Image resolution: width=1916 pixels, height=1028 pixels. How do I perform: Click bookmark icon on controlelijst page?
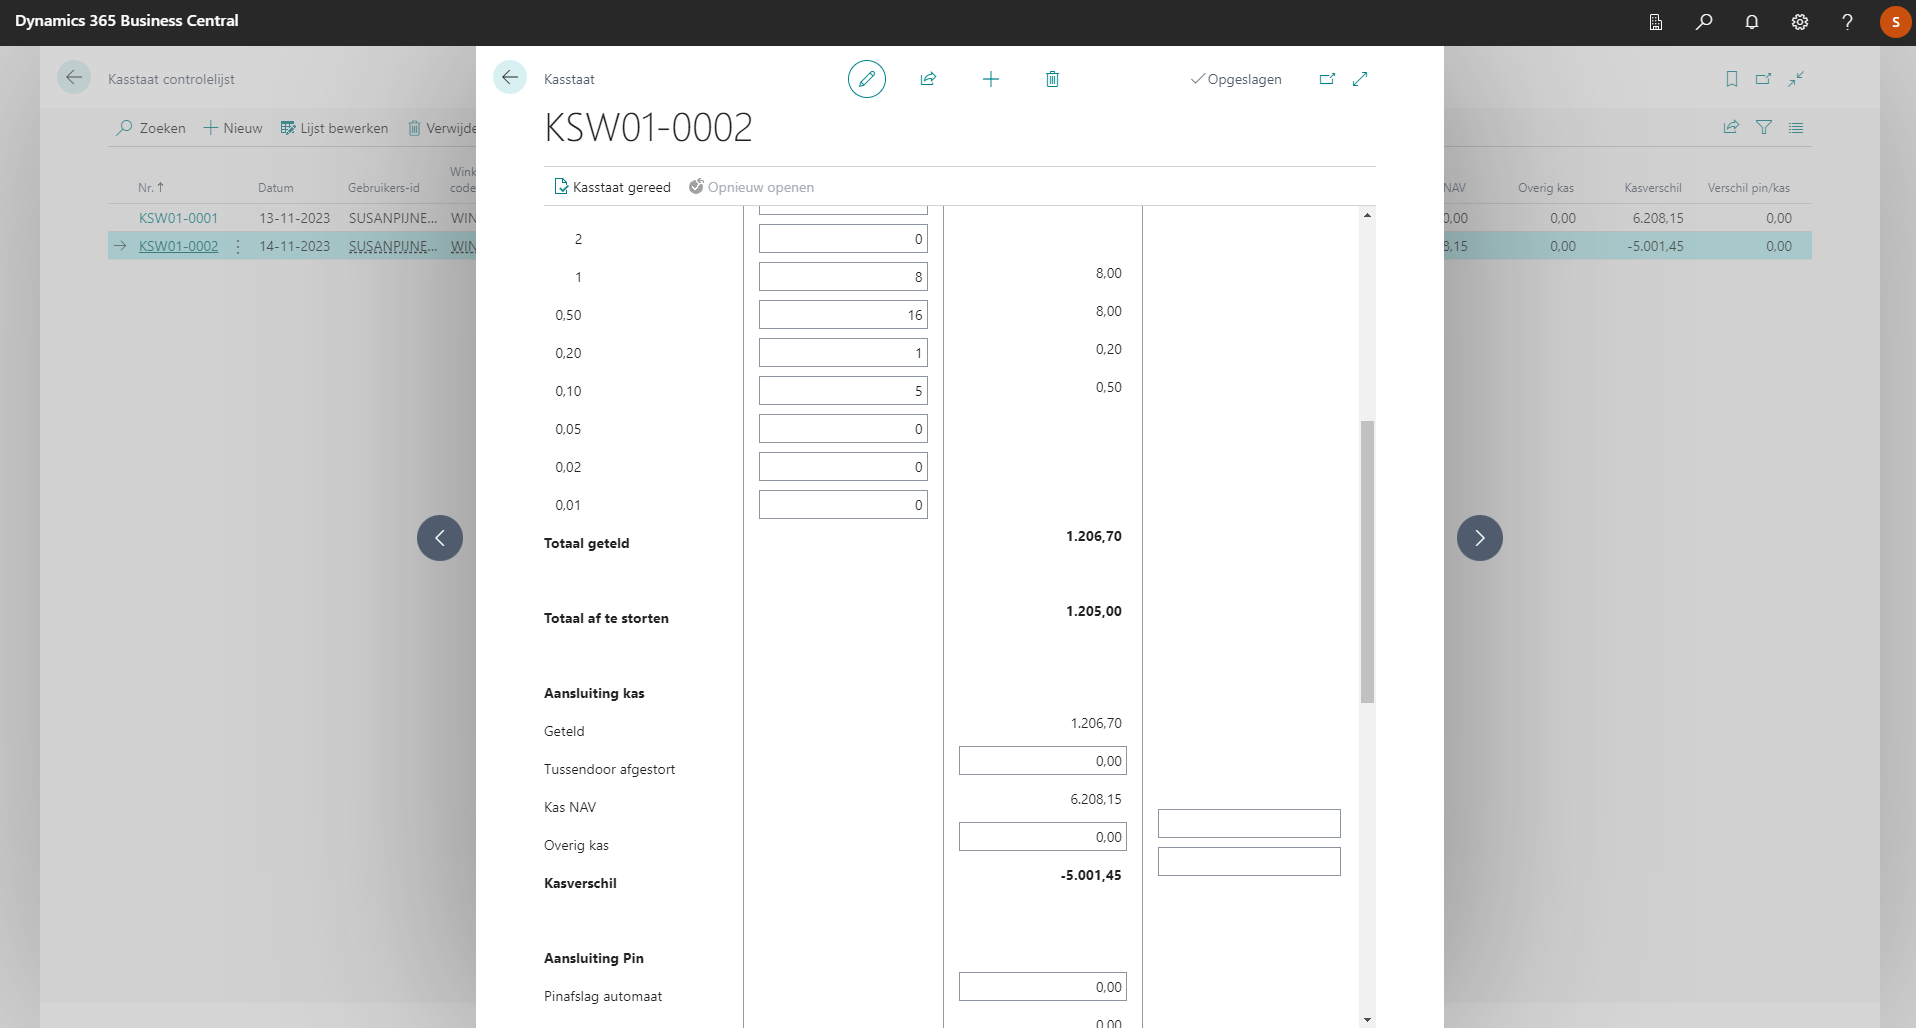coord(1732,79)
